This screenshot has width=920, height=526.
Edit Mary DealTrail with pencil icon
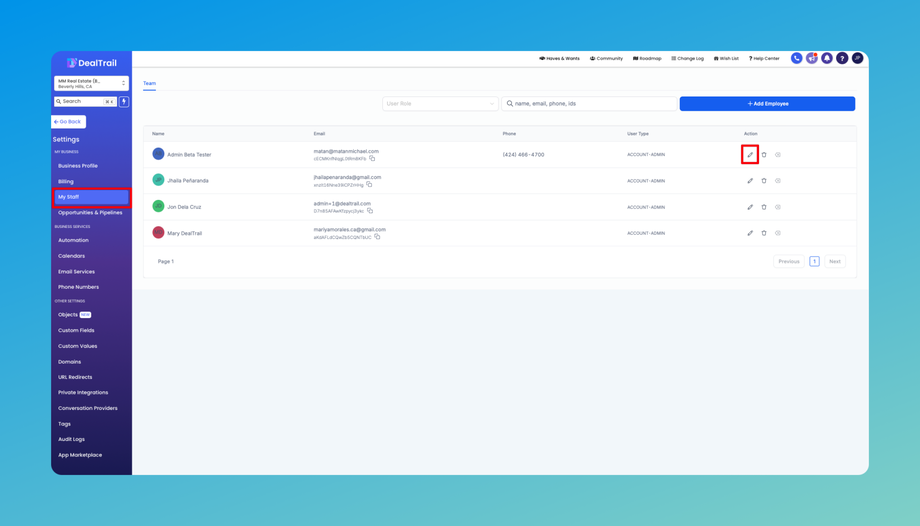click(750, 233)
